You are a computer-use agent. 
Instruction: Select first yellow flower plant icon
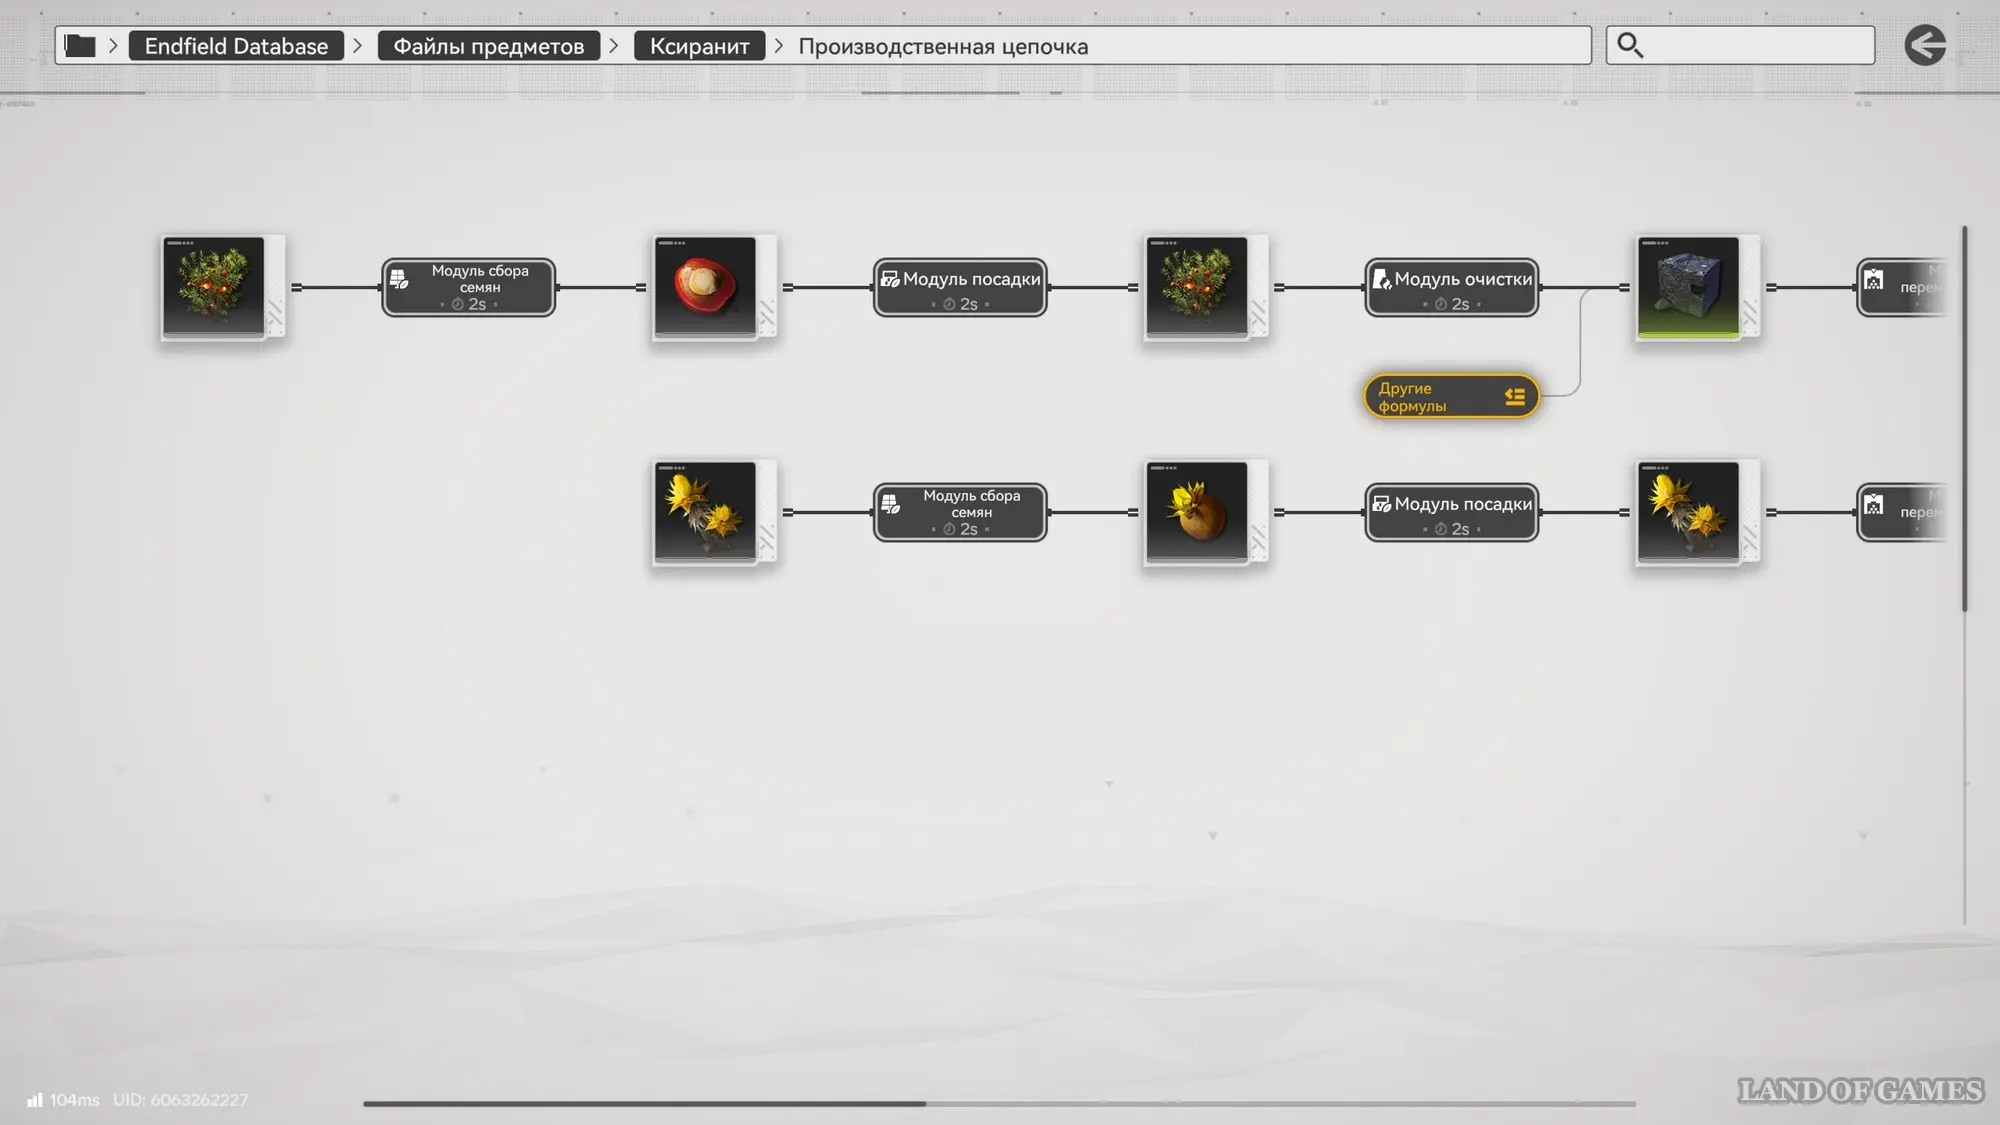coord(706,511)
